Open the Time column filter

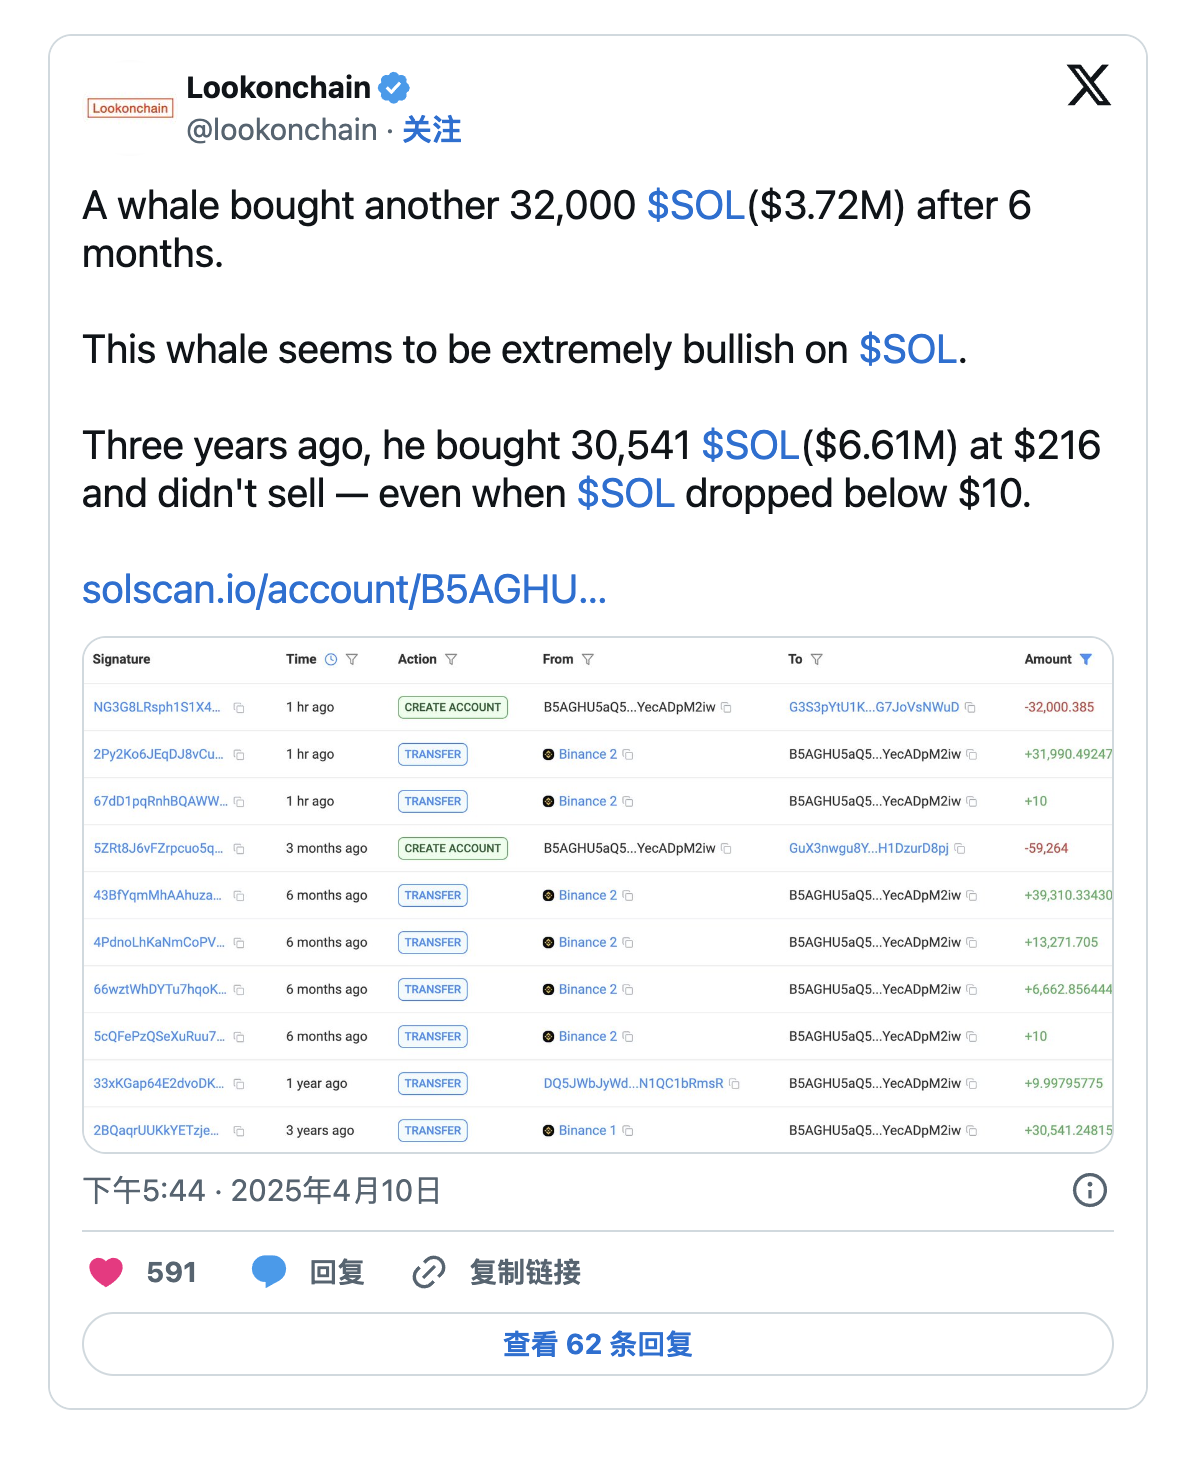352,660
